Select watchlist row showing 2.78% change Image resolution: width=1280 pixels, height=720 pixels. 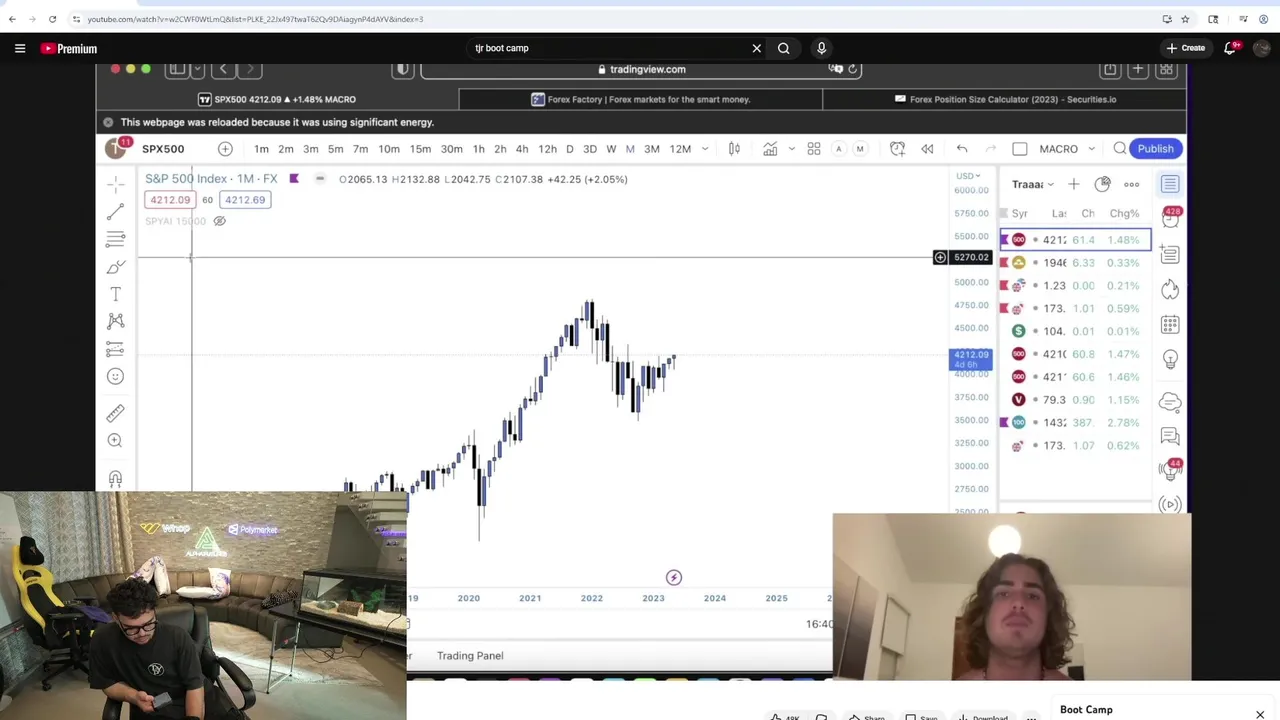pyautogui.click(x=1076, y=423)
